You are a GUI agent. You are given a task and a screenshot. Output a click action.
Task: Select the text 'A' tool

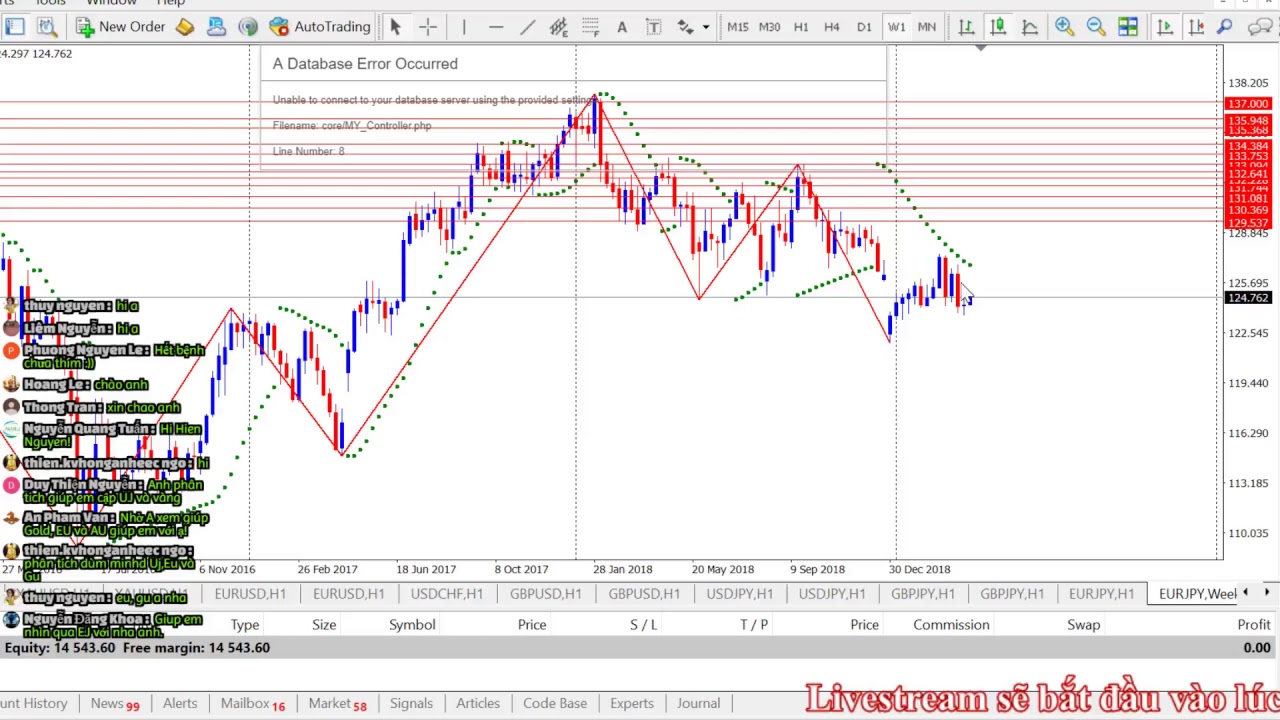pyautogui.click(x=622, y=27)
